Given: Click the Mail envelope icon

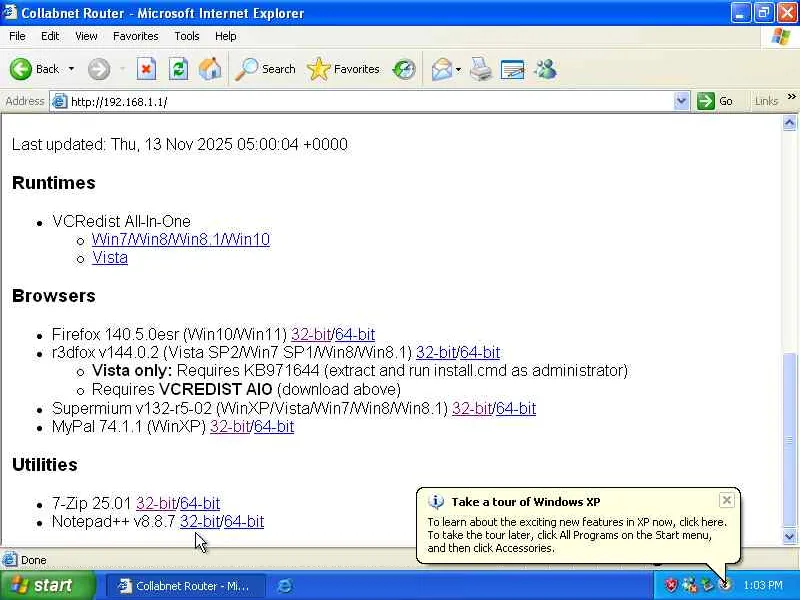Looking at the screenshot, I should [x=441, y=69].
